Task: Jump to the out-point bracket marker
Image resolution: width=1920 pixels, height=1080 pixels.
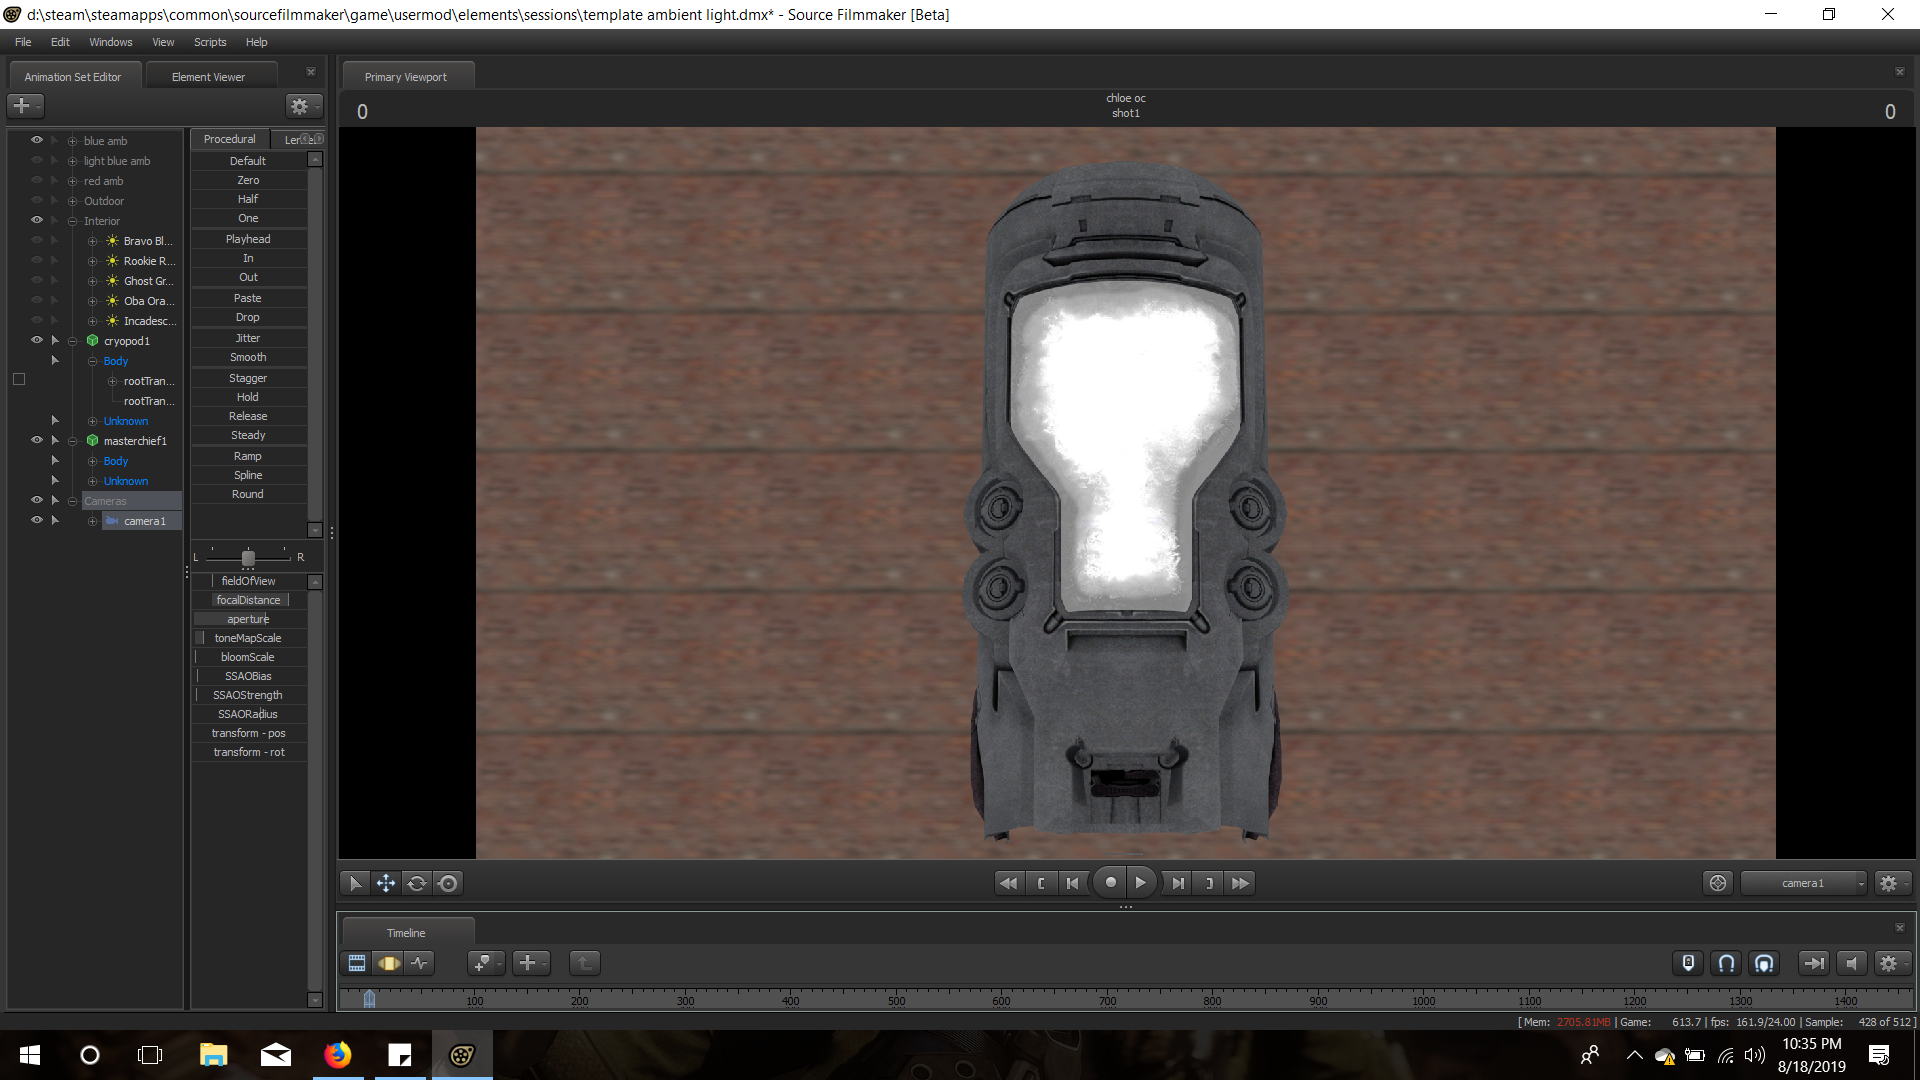Action: click(1209, 883)
